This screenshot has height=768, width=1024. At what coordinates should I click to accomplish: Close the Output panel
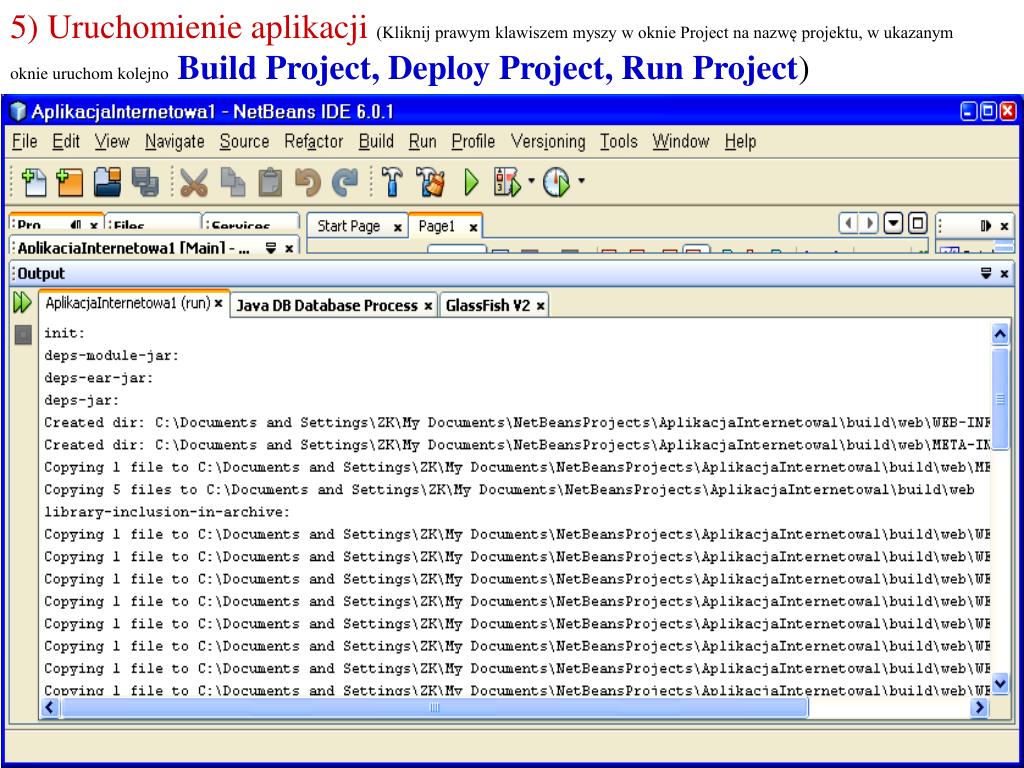[1004, 274]
